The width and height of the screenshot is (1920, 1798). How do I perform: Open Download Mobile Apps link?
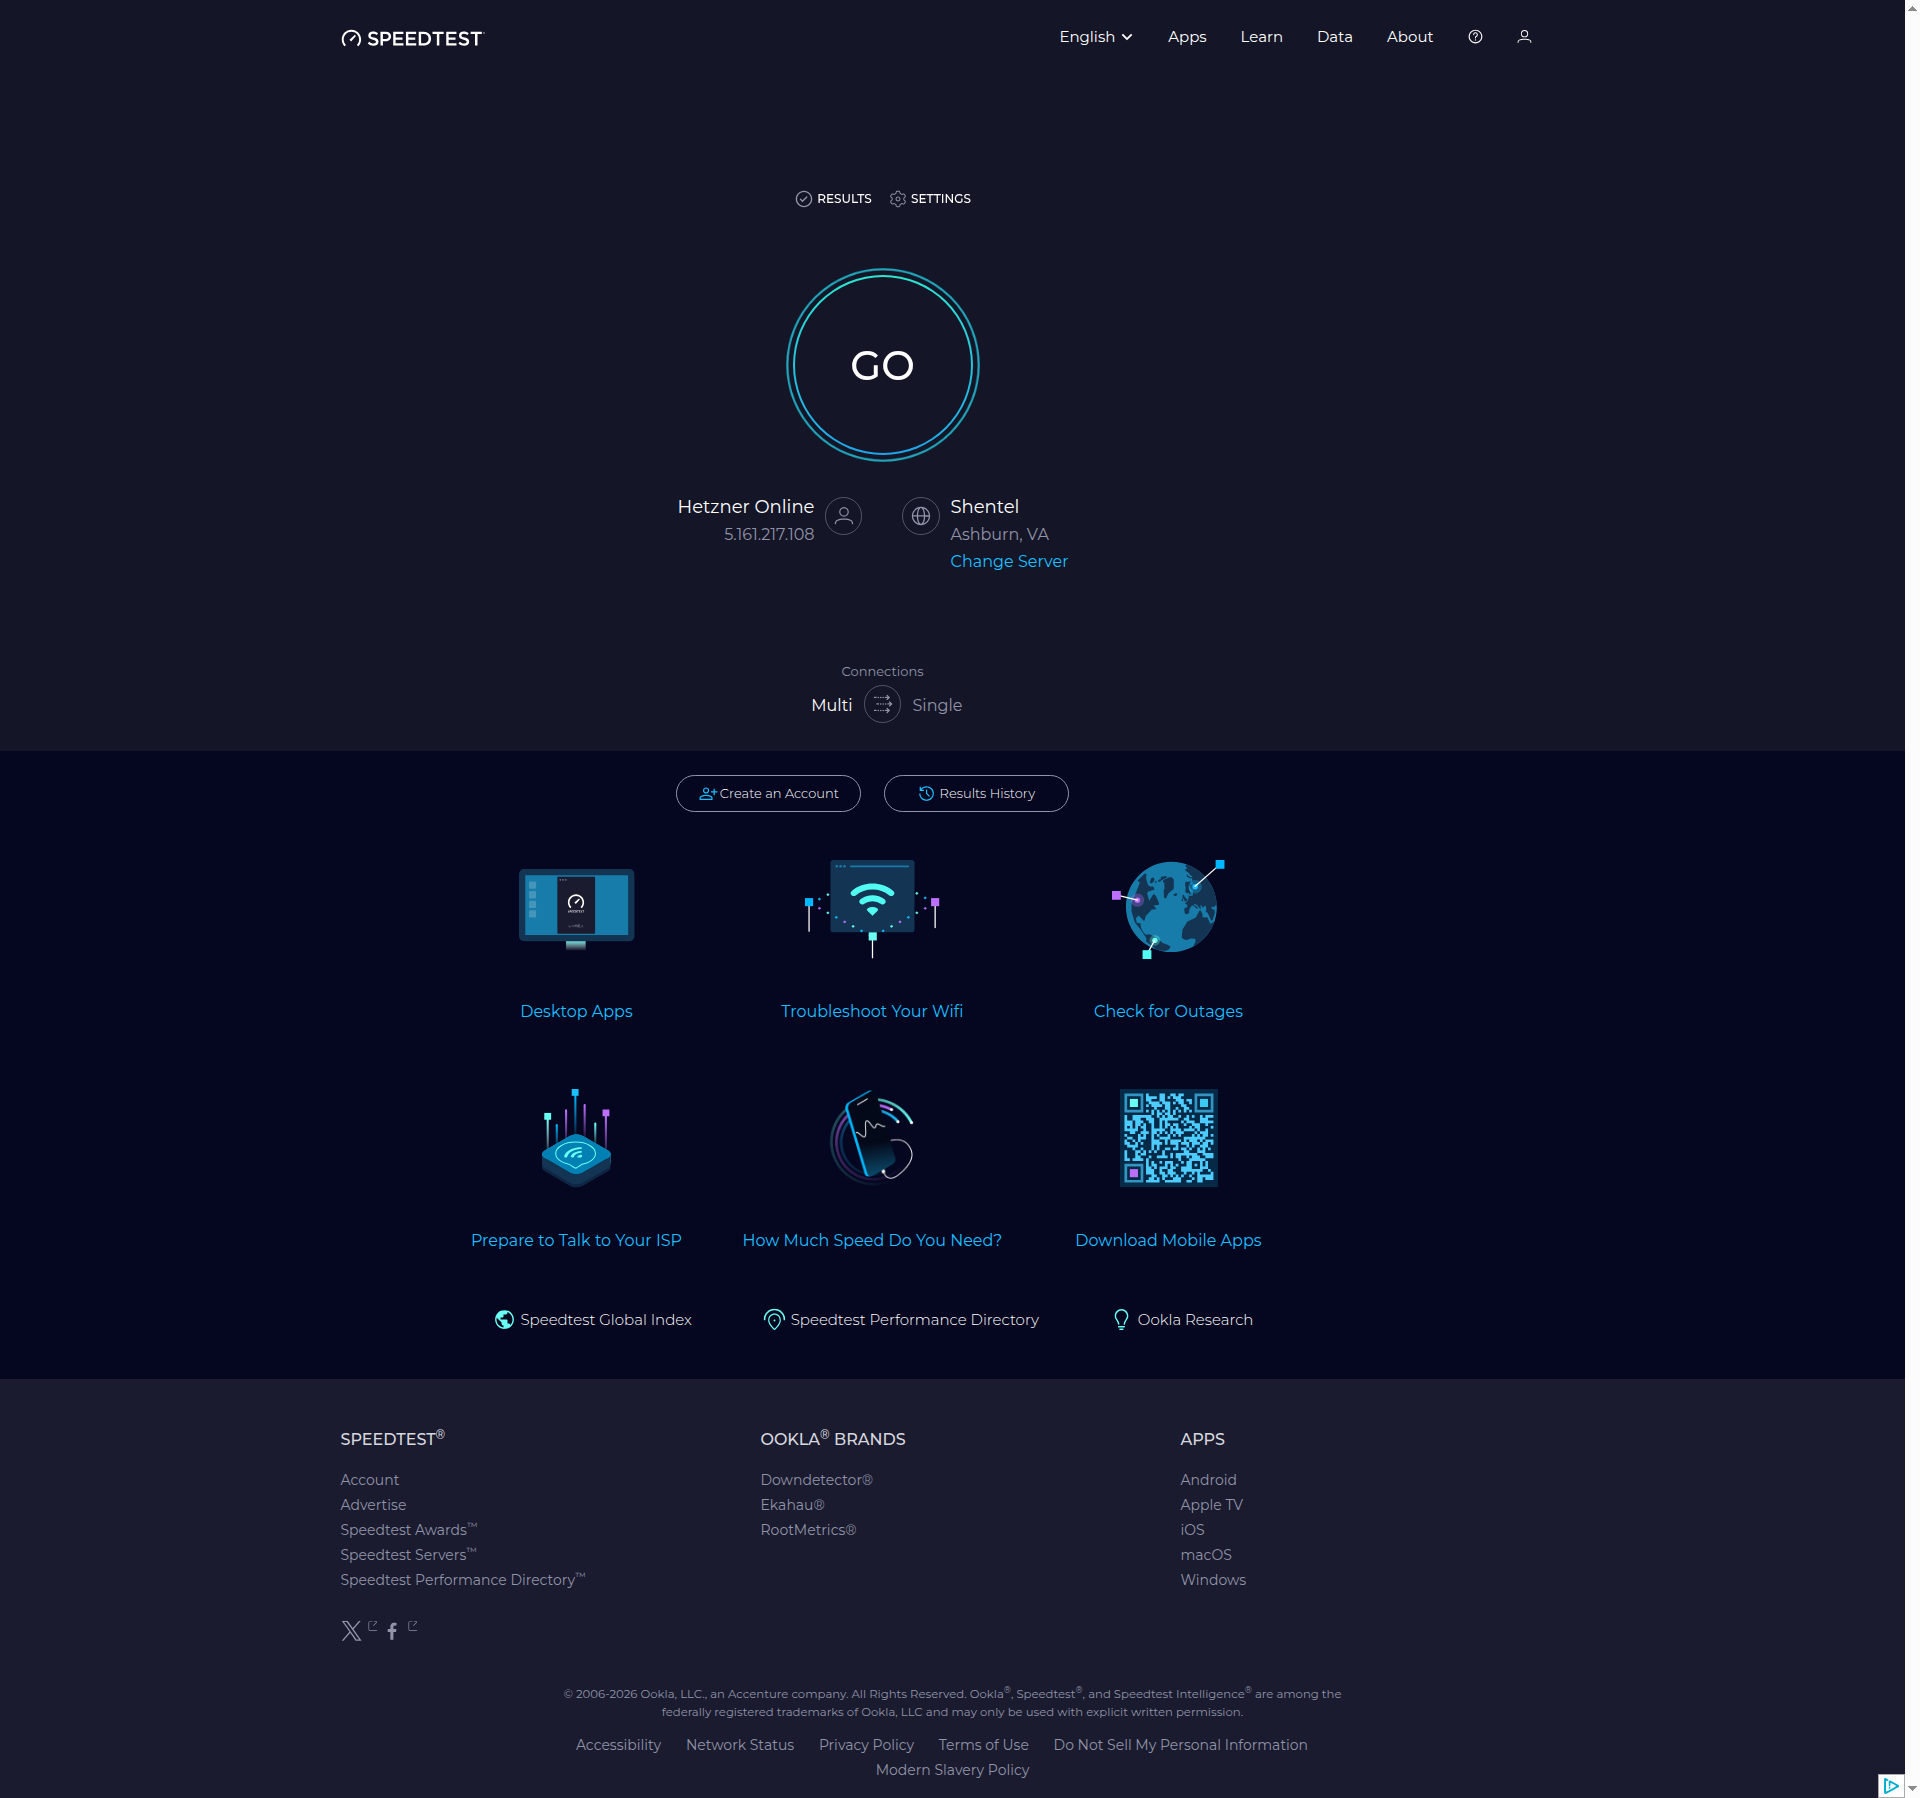coord(1168,1240)
